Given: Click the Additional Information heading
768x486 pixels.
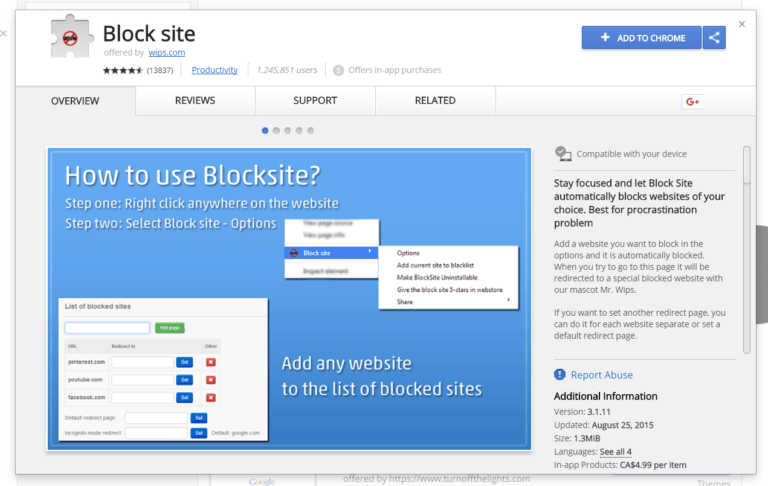Looking at the screenshot, I should [605, 396].
